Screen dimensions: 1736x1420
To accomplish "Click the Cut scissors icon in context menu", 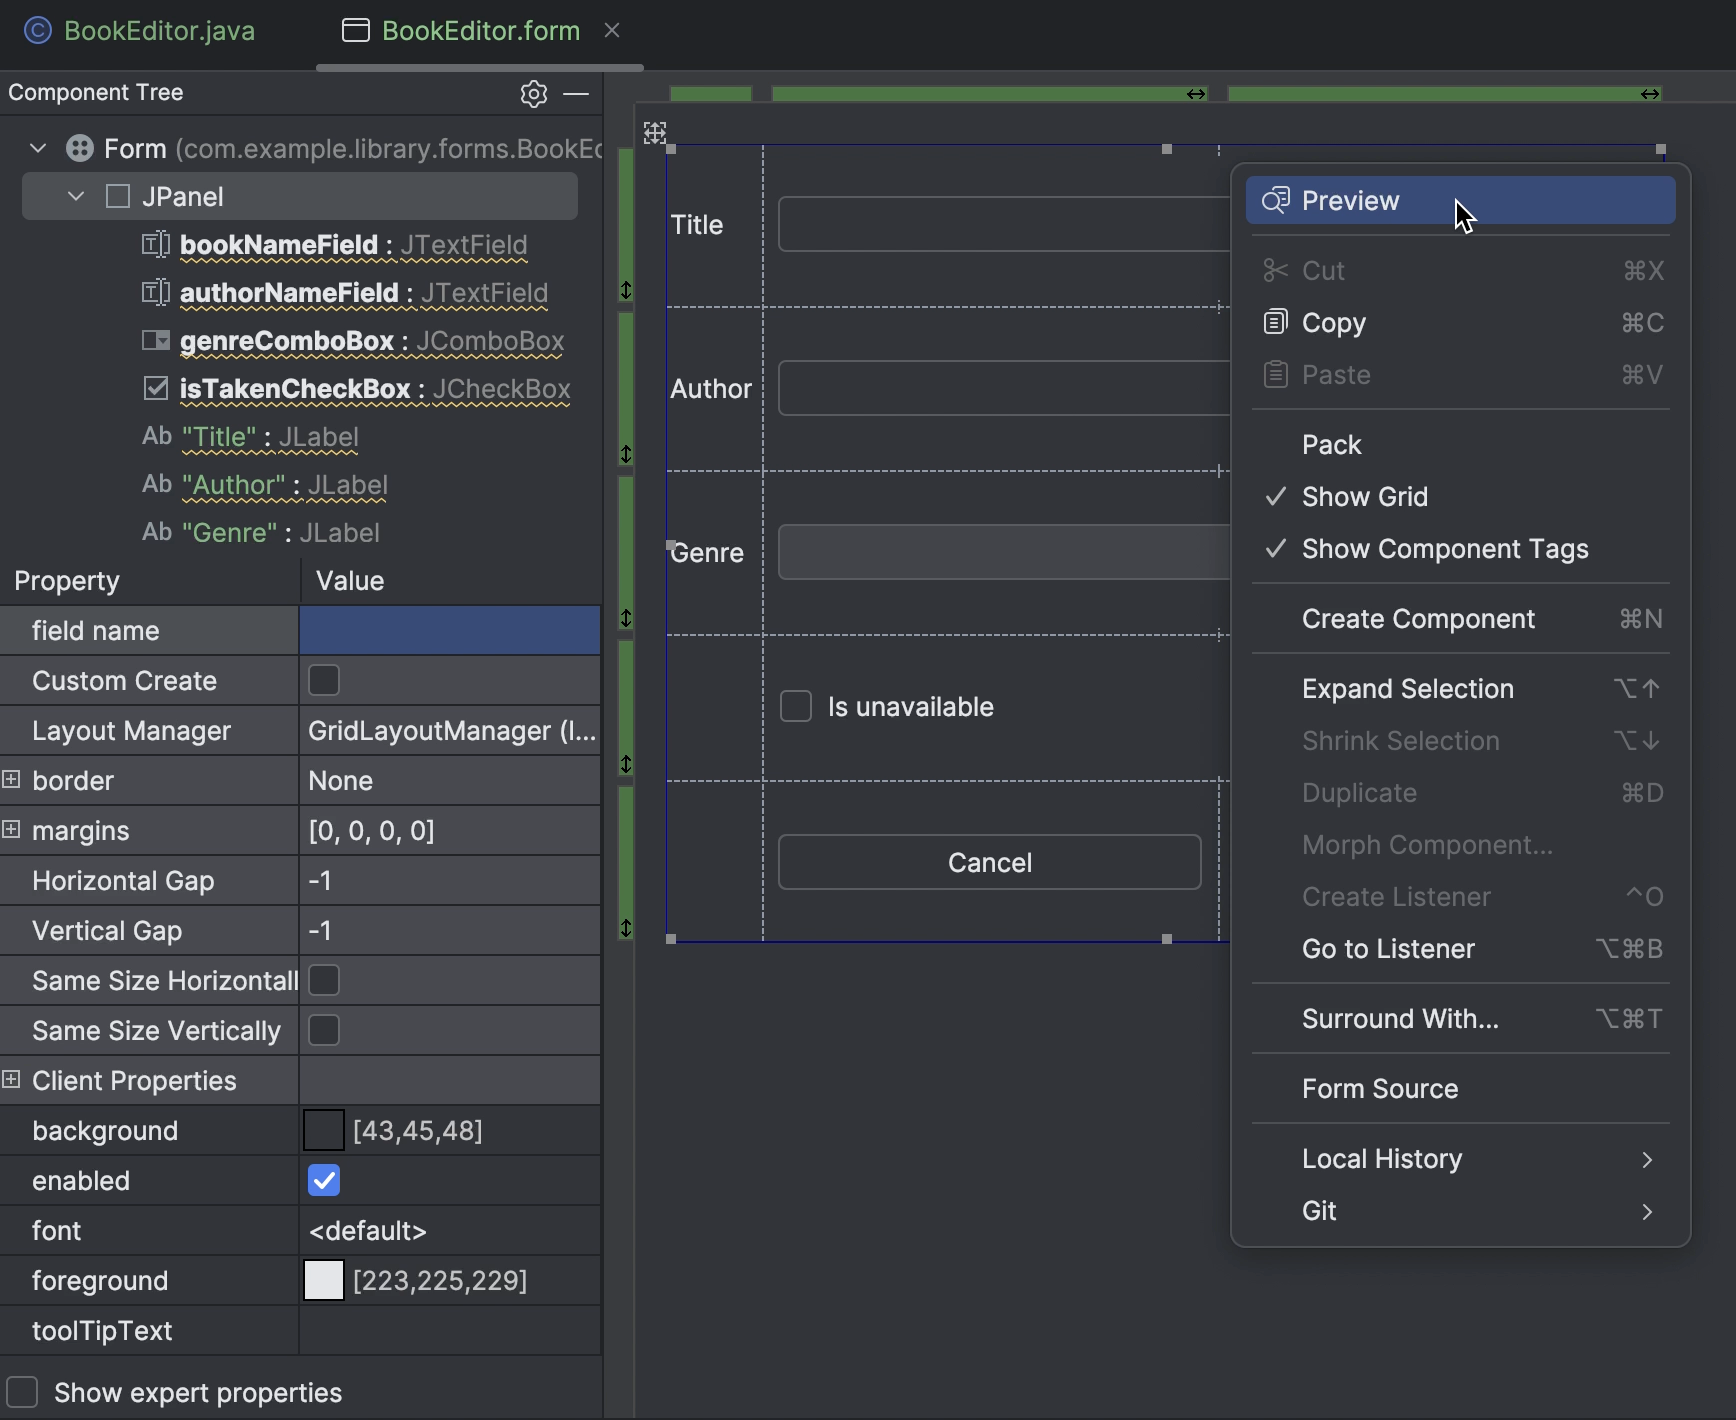I will pyautogui.click(x=1274, y=270).
